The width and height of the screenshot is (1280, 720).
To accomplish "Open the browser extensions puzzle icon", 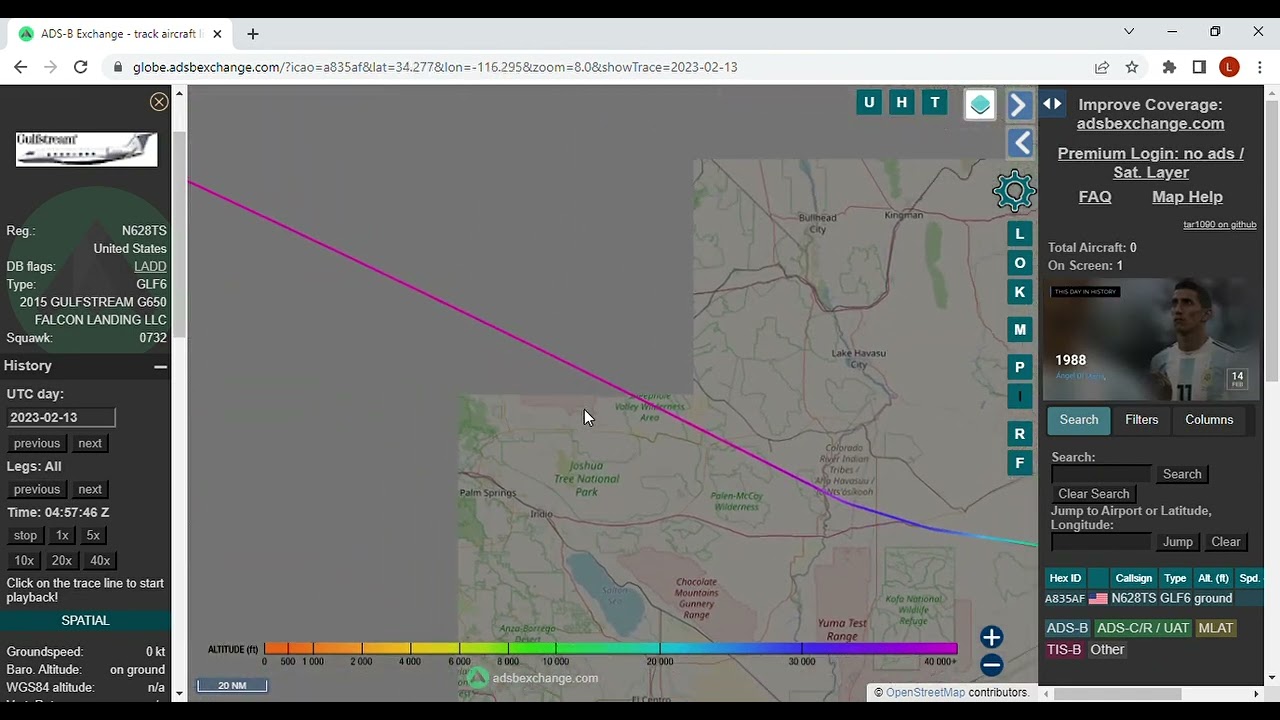I will click(1169, 67).
